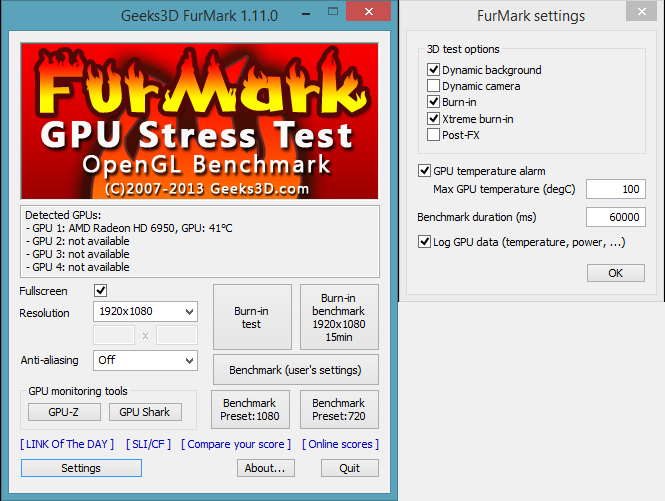Open the Resolution dropdown
This screenshot has width=665, height=501.
coord(145,311)
